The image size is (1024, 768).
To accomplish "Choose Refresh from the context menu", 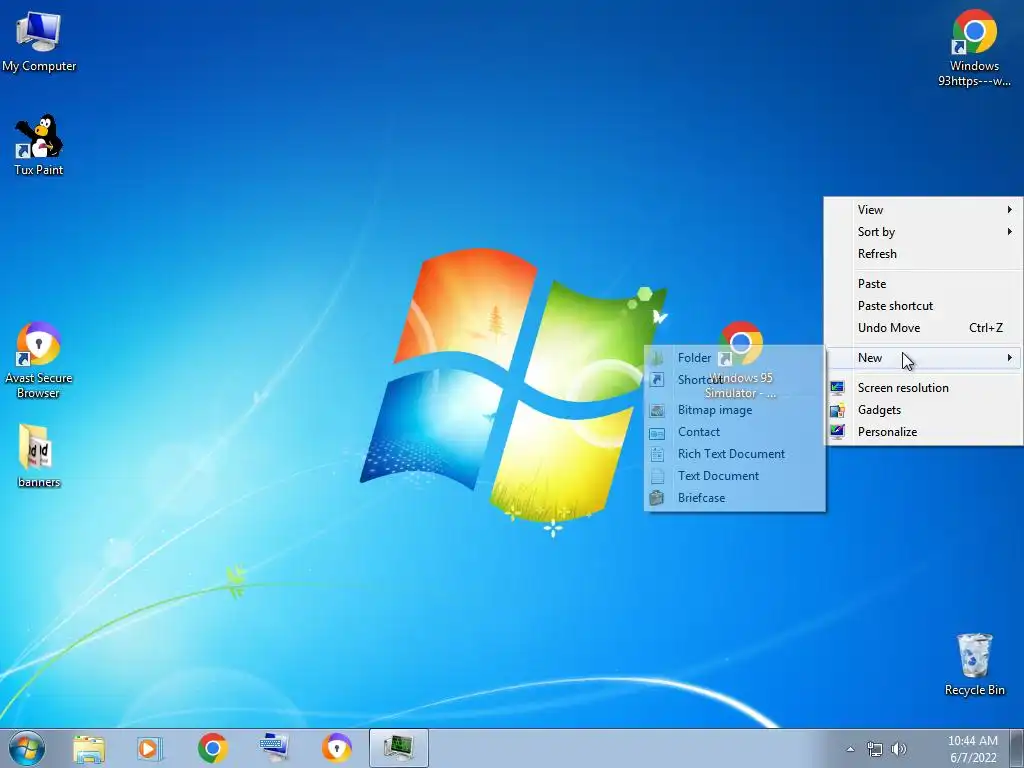I will (x=923, y=254).
